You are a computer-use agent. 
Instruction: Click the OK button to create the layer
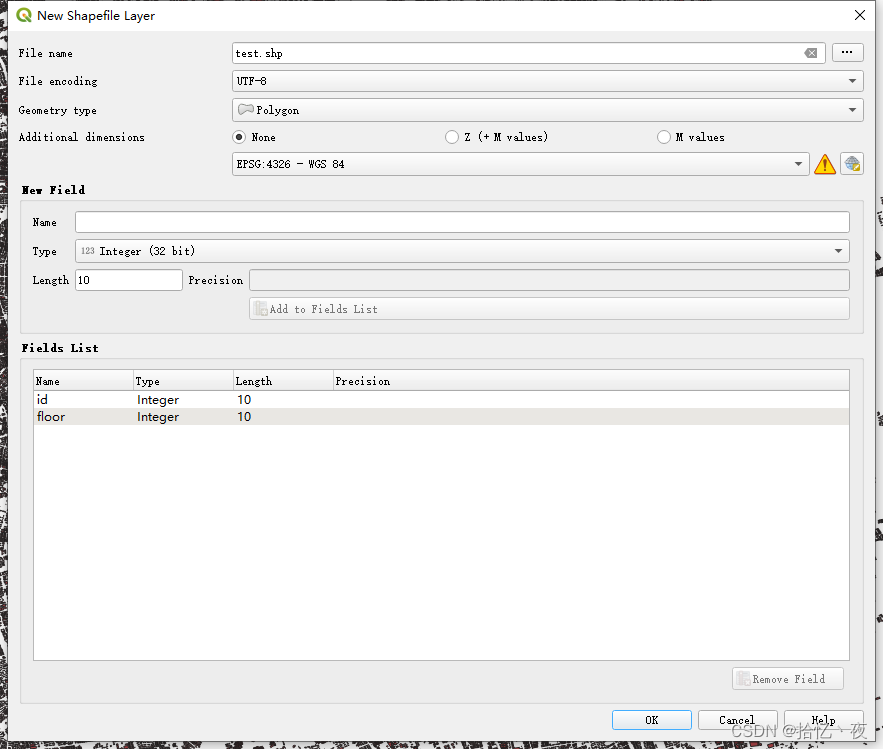(x=651, y=719)
